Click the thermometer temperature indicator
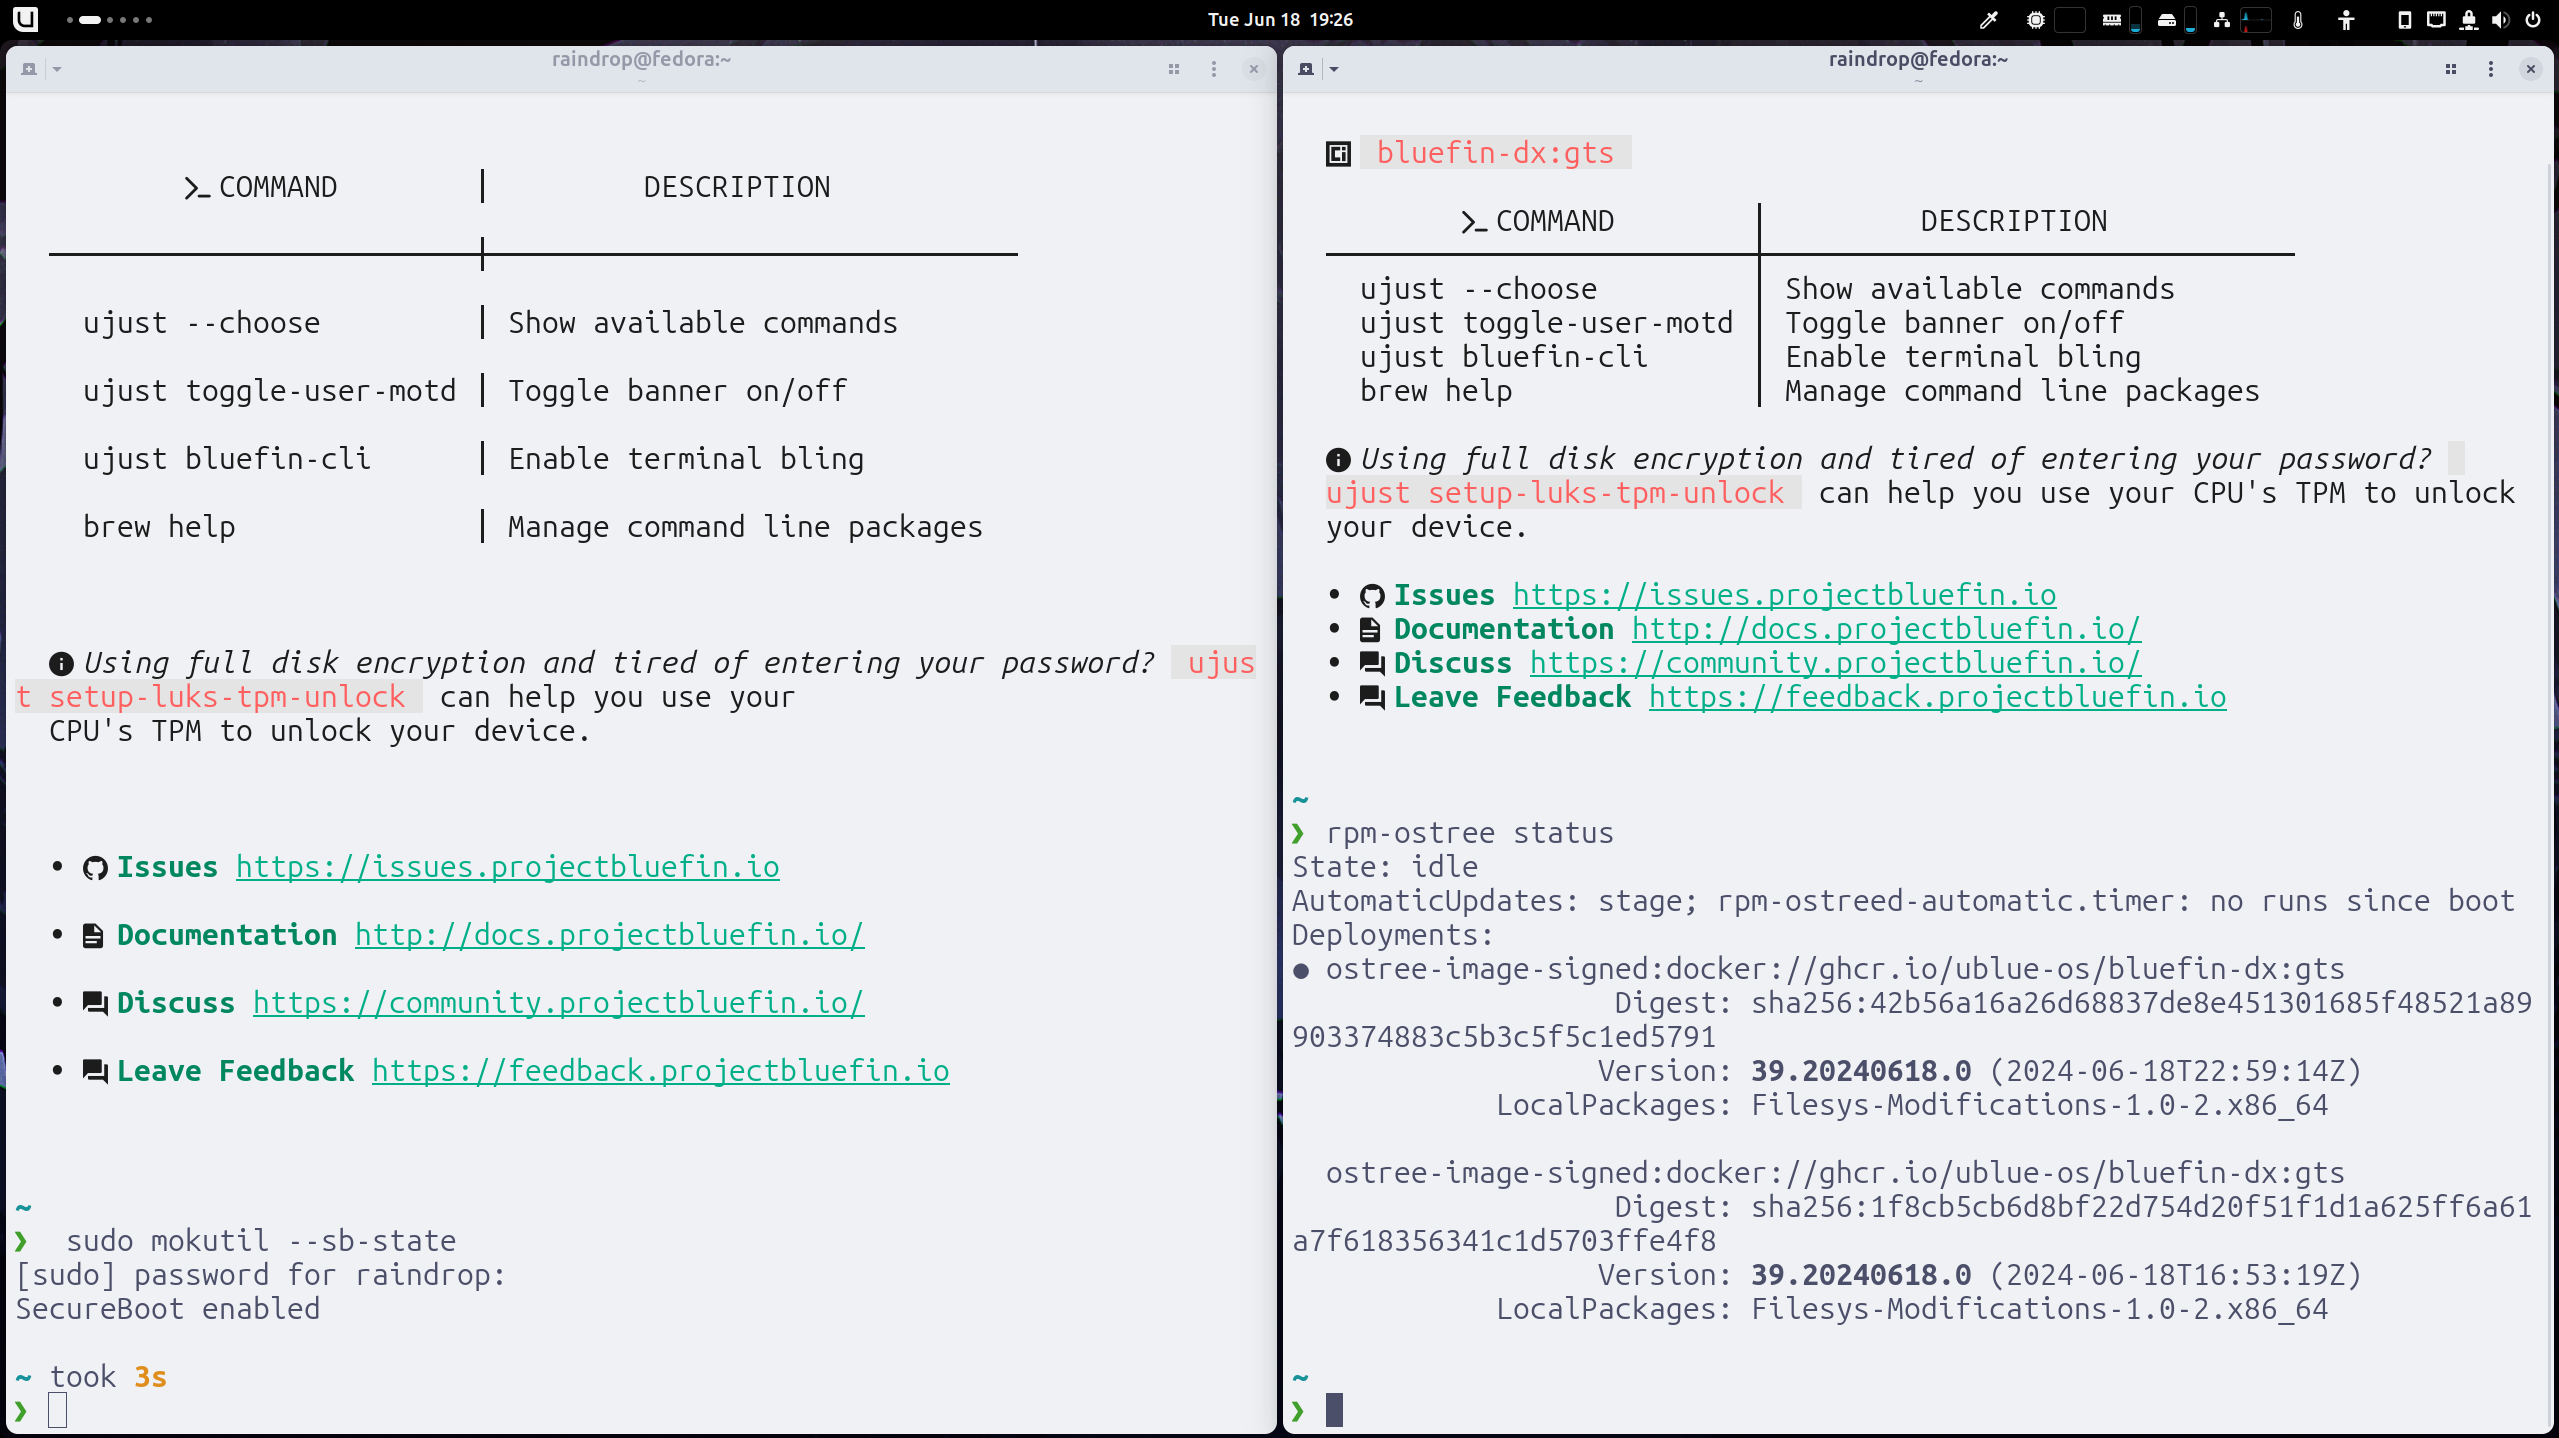 (2298, 20)
